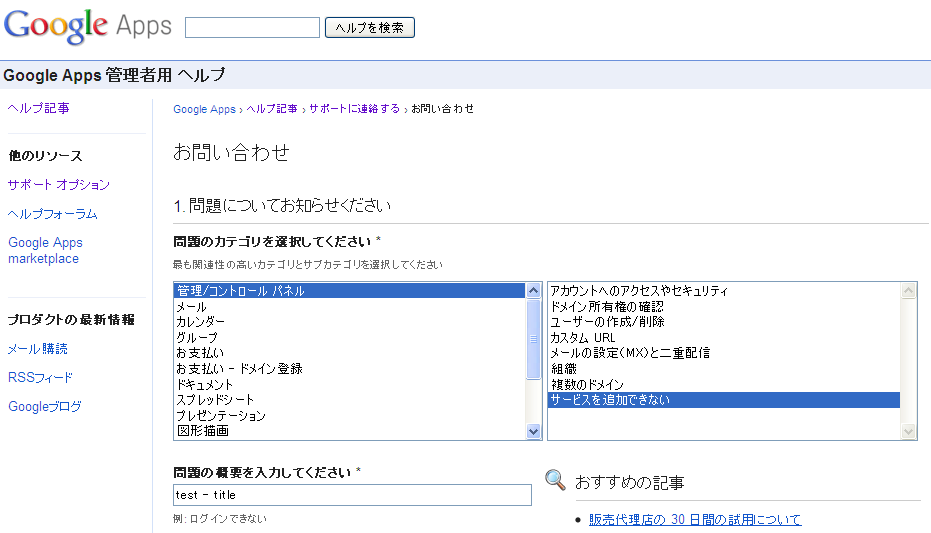Select 管理/コントロール パネル category
The height and width of the screenshot is (533, 931).
(350, 290)
